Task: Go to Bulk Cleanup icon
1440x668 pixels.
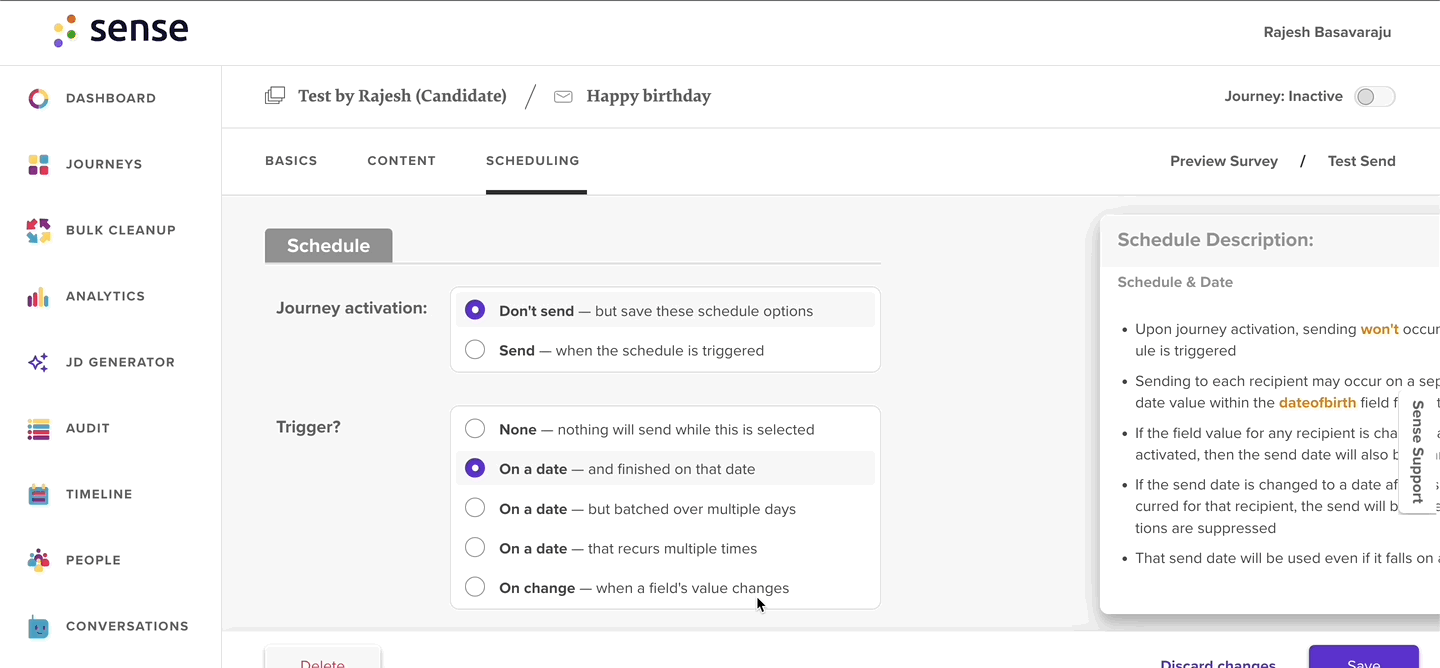Action: (38, 230)
